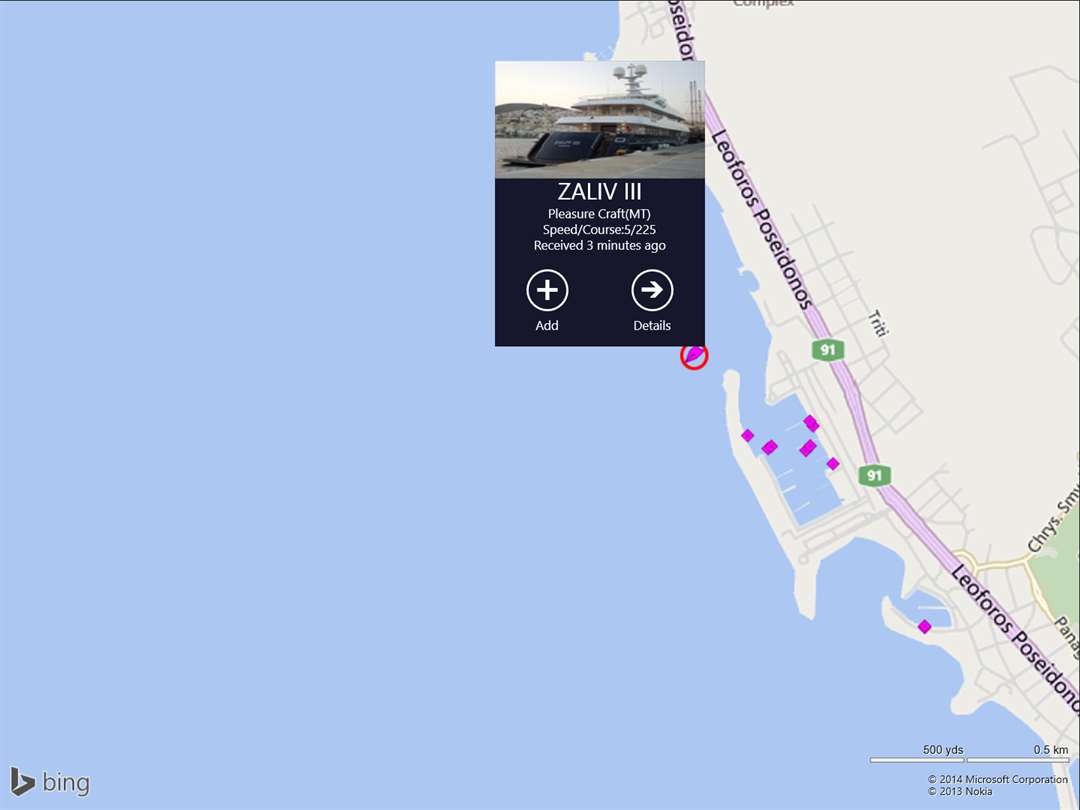Click the Bing logo
Screen dimensions: 1080x810
click(x=50, y=782)
